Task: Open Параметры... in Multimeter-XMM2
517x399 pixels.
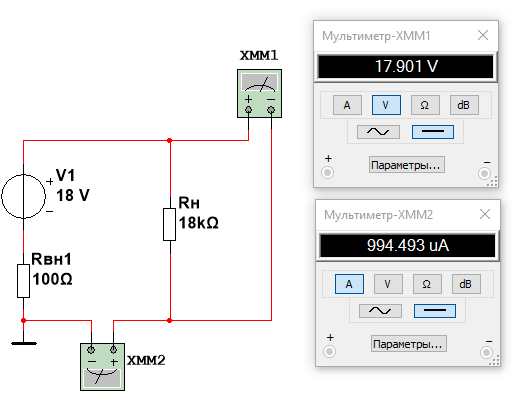Action: [x=409, y=344]
